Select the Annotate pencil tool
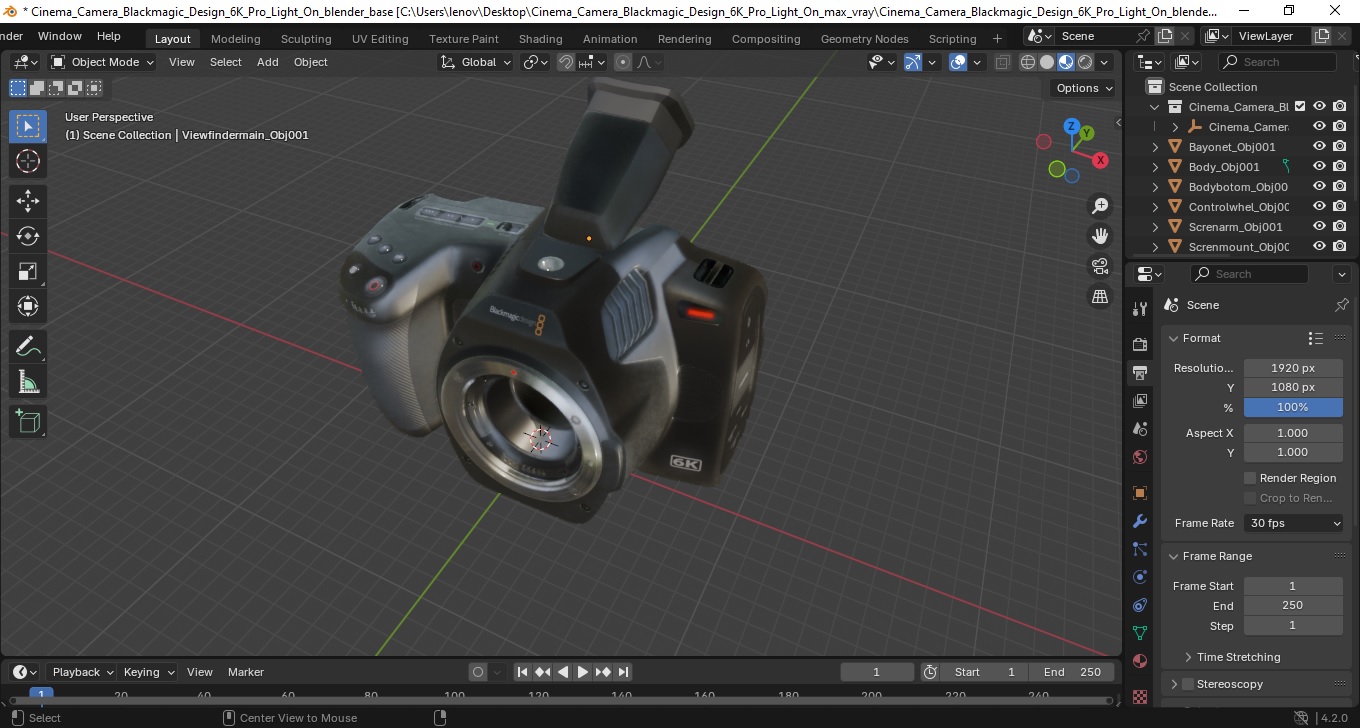 [28, 347]
